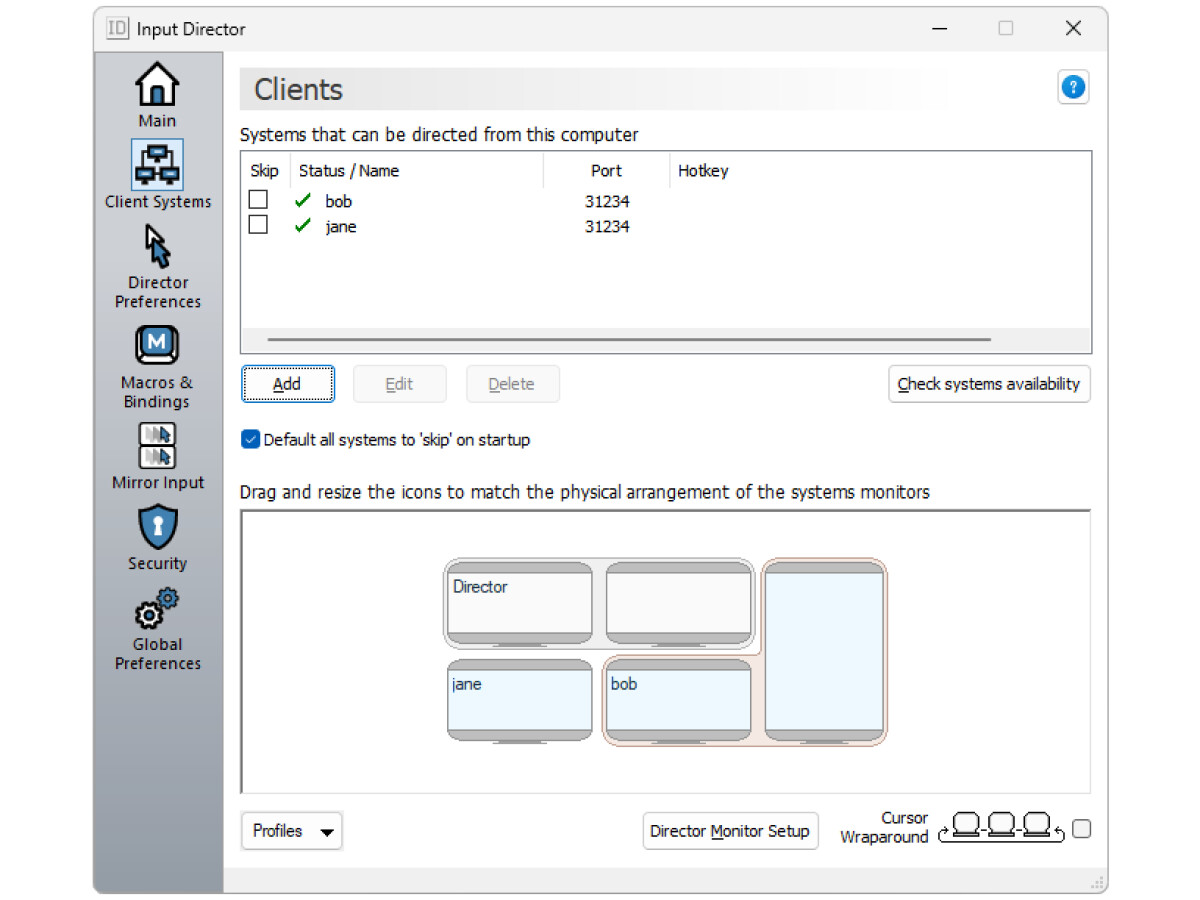Click port 31234 in jane's row
This screenshot has height=900, width=1200.
coord(607,226)
